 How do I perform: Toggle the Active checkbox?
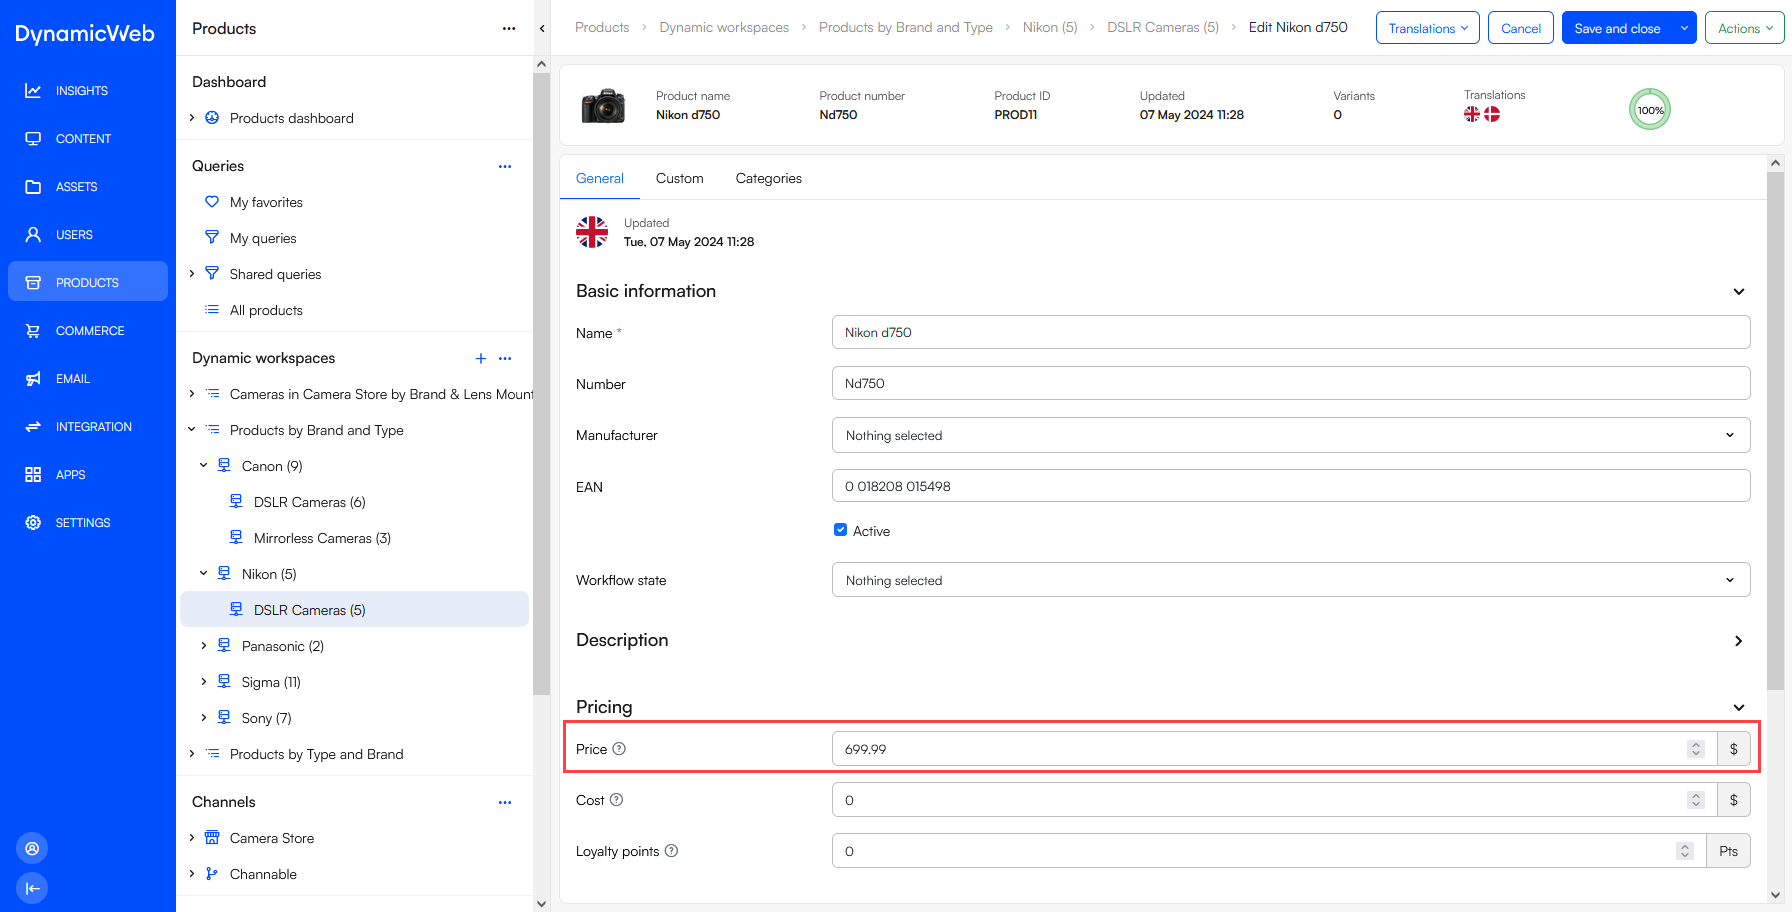pos(840,530)
